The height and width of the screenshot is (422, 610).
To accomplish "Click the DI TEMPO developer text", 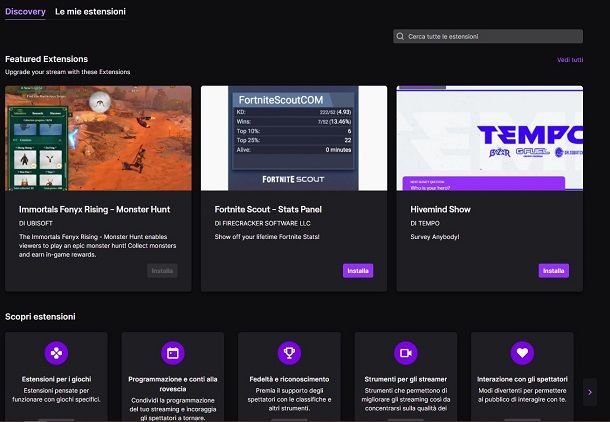I will 425,223.
